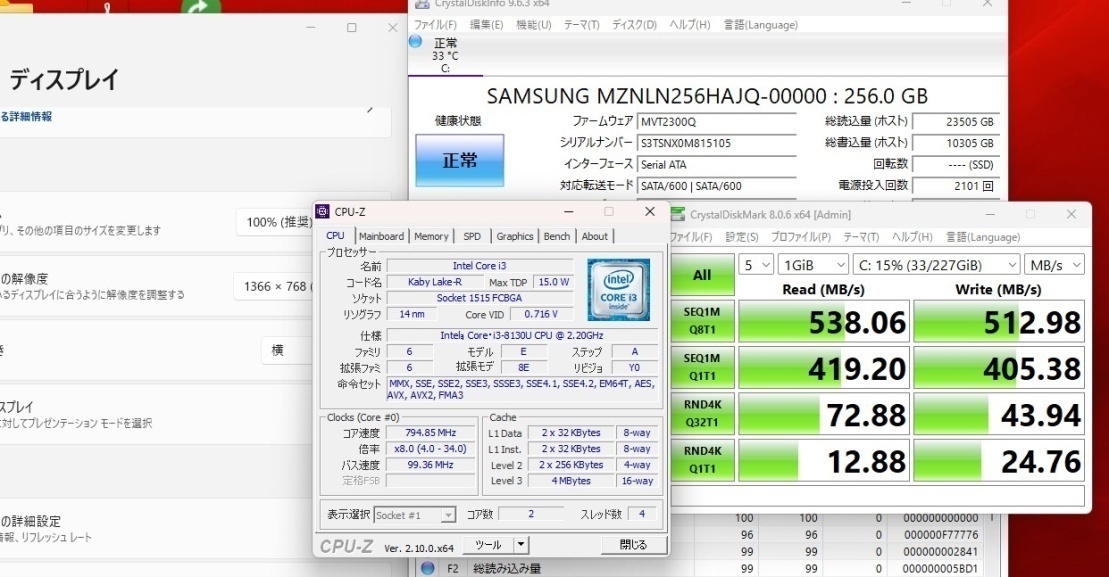Click the firmware field MVT2300Q

pos(716,122)
